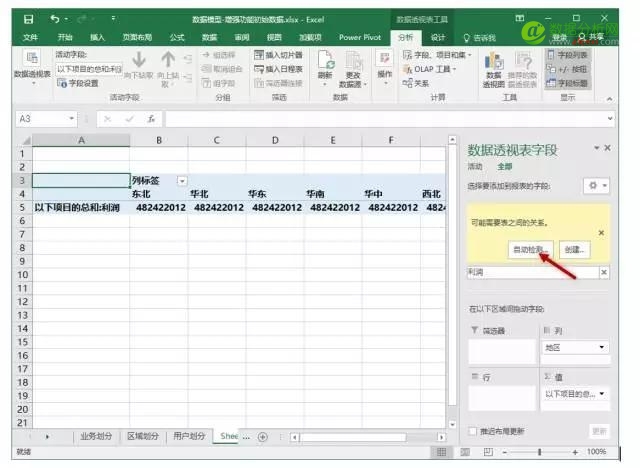
Task: Open the 地区 column field dropdown
Action: (602, 347)
